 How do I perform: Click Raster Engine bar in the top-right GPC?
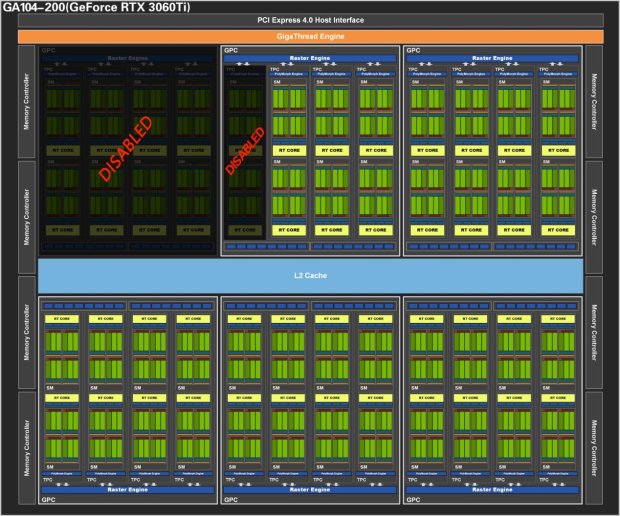tap(492, 58)
